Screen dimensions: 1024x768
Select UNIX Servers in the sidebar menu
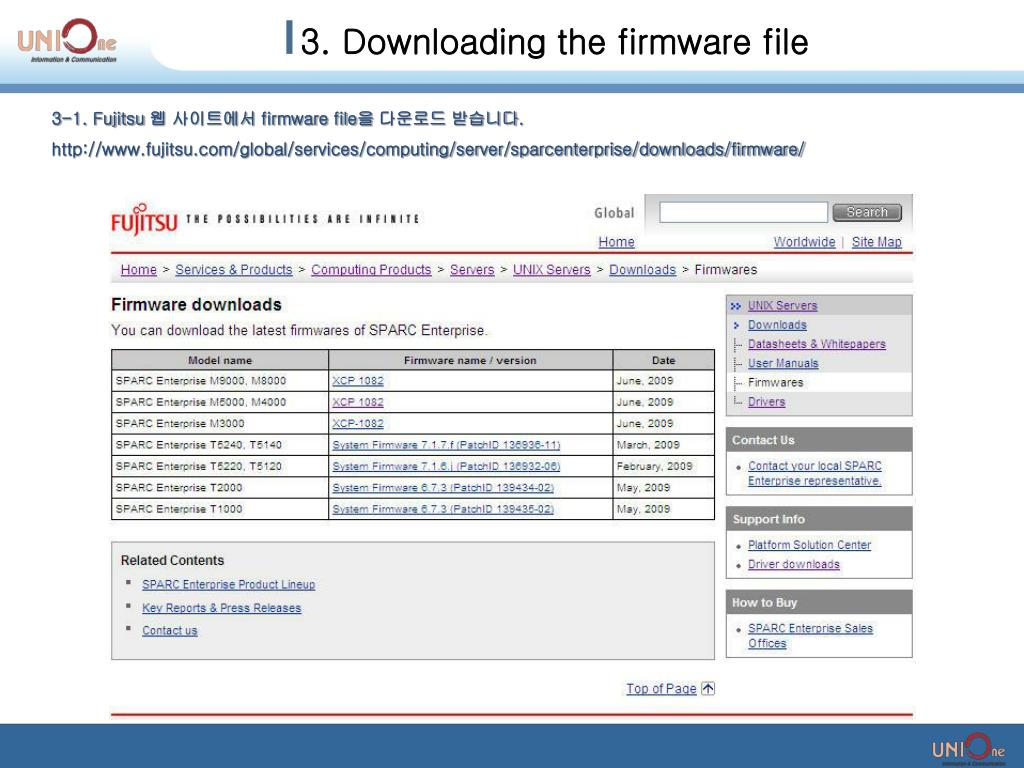pos(782,306)
